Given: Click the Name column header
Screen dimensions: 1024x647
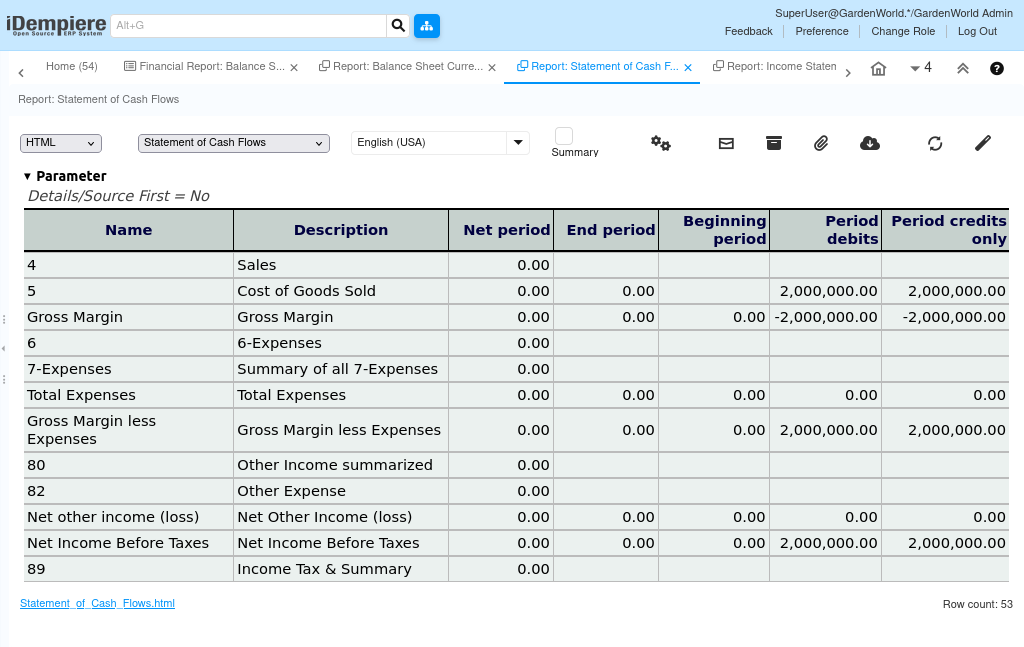Looking at the screenshot, I should 129,230.
